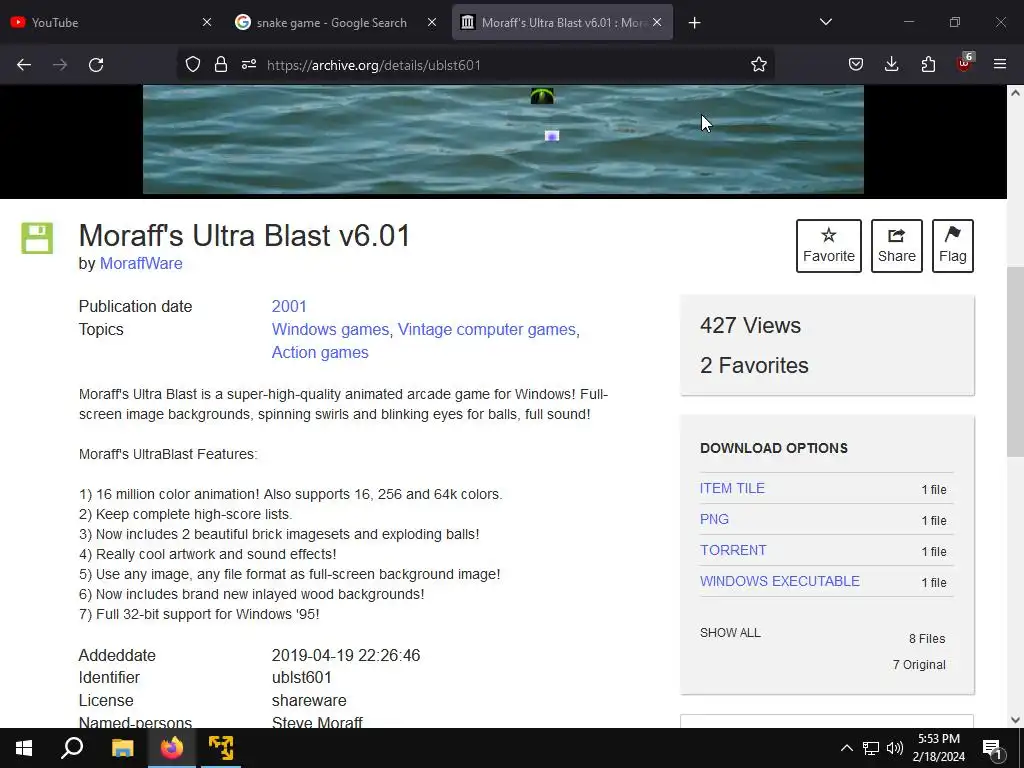Click the scrollbar down arrow
The height and width of the screenshot is (768, 1024).
pos(1015,720)
